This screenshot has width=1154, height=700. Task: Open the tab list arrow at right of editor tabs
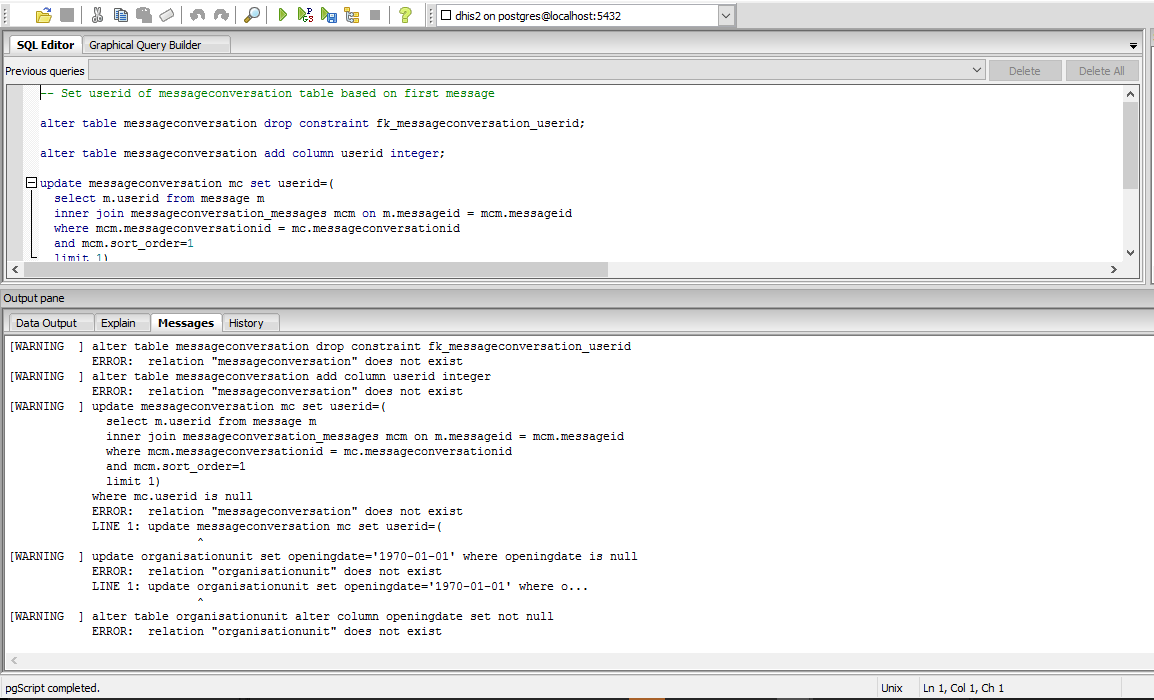(1133, 46)
